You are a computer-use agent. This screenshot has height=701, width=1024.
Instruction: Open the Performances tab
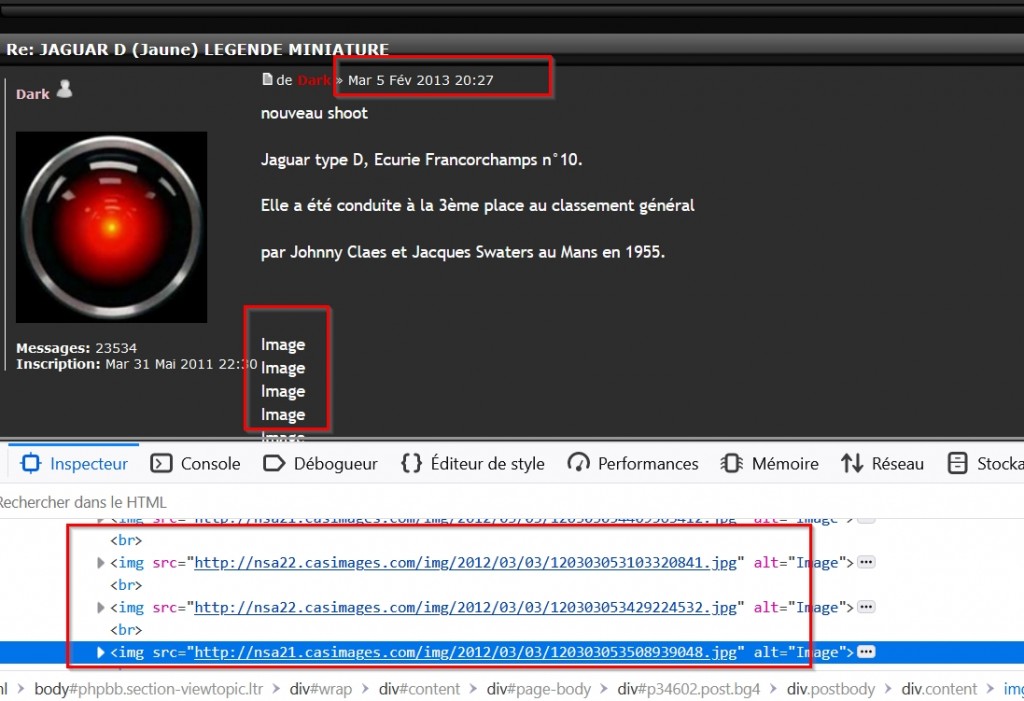coord(633,463)
